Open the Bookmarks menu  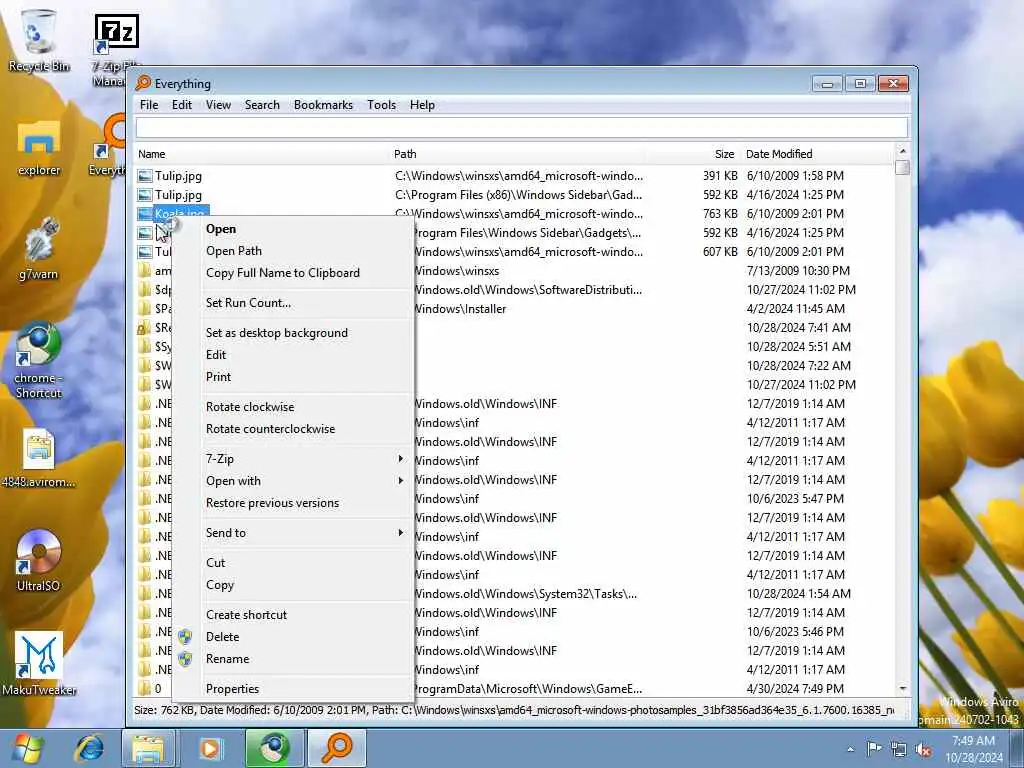323,104
